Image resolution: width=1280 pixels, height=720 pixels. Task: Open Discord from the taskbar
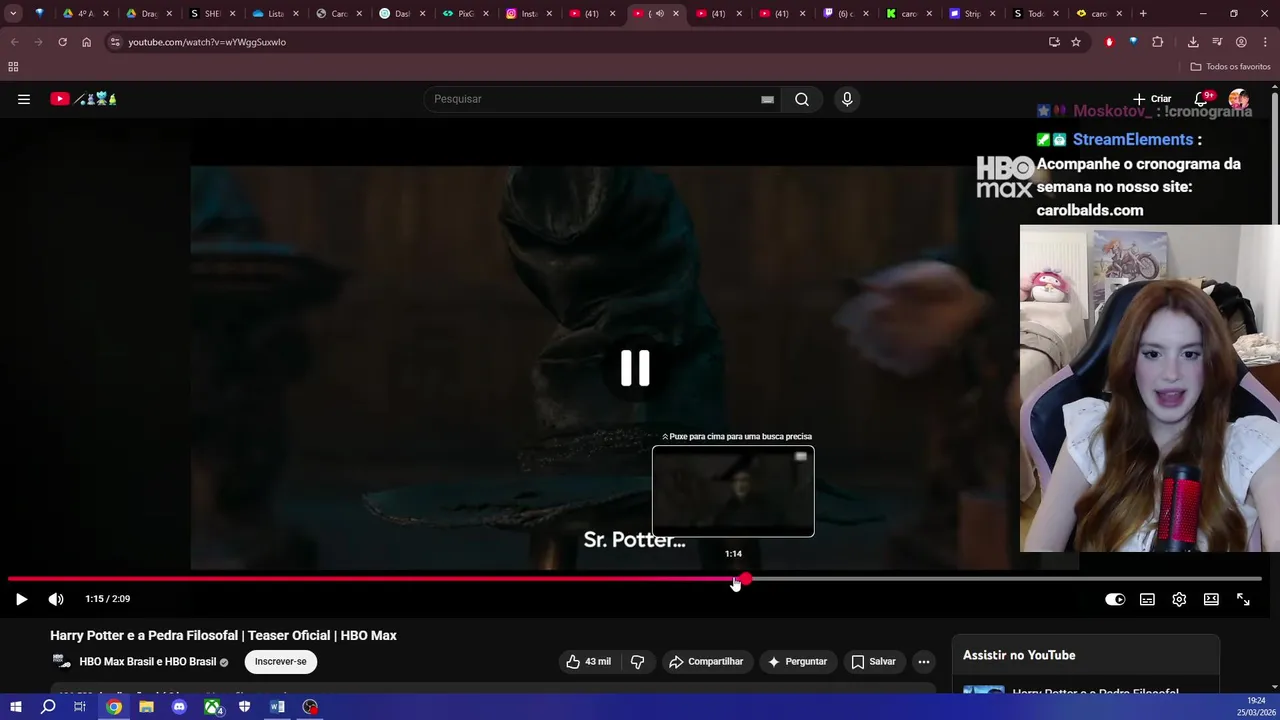[x=179, y=707]
